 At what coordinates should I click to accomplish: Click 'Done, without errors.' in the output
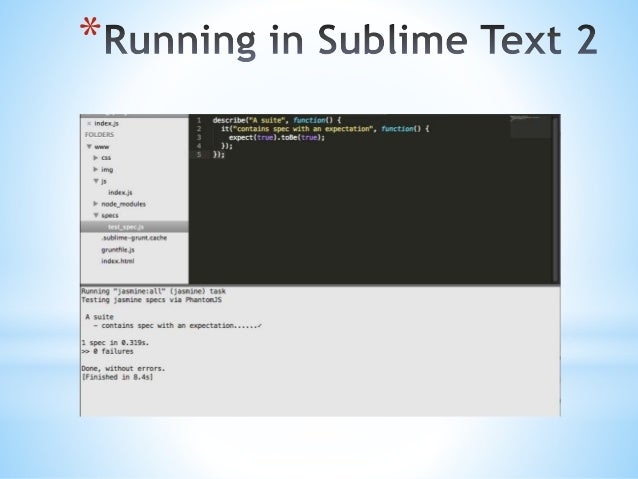(123, 368)
